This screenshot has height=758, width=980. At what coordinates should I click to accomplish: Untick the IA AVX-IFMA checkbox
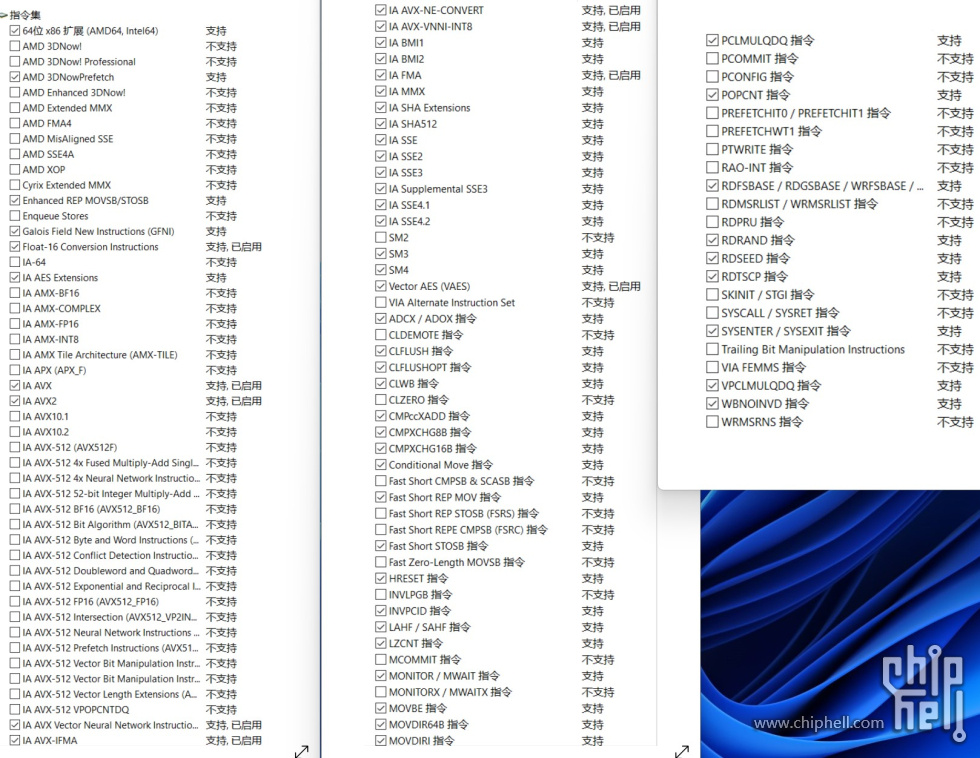pyautogui.click(x=15, y=741)
